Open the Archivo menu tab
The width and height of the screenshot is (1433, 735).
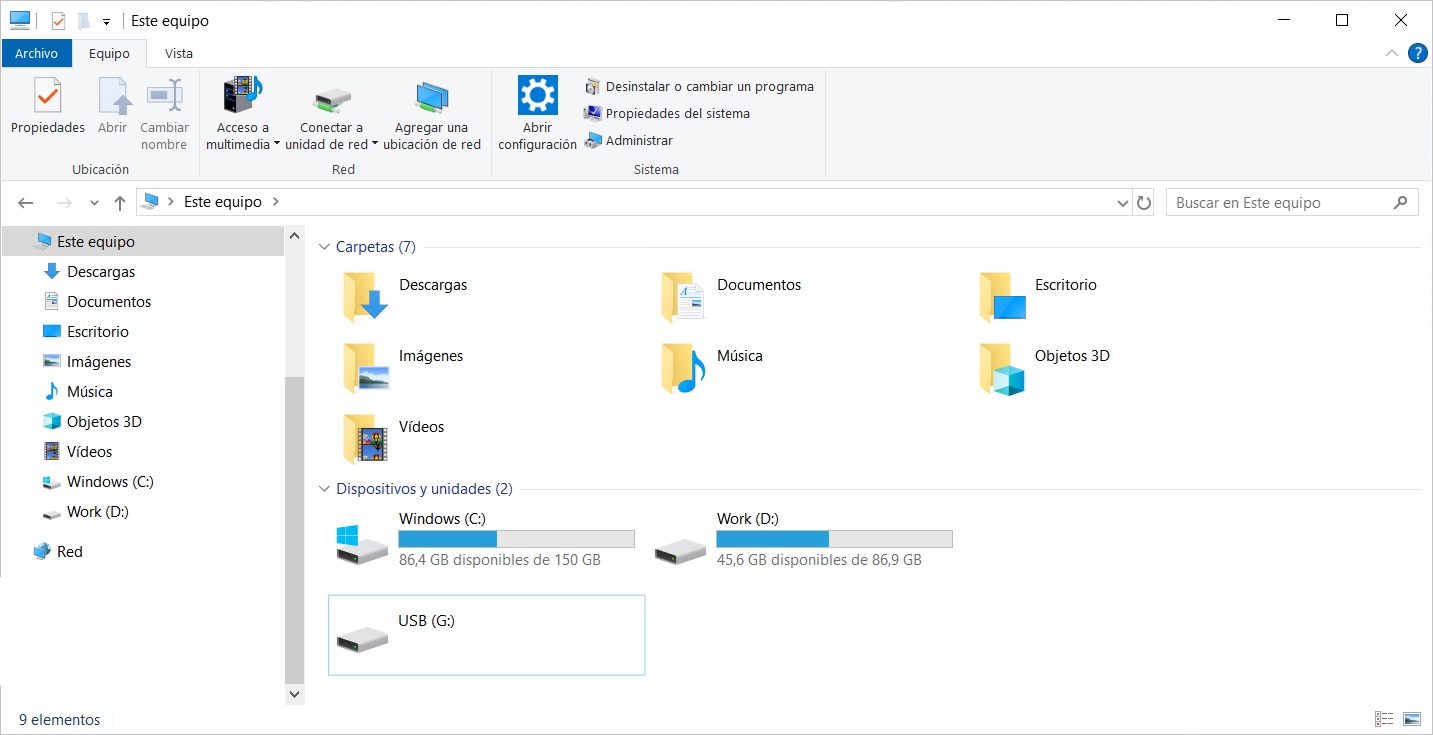coord(37,54)
